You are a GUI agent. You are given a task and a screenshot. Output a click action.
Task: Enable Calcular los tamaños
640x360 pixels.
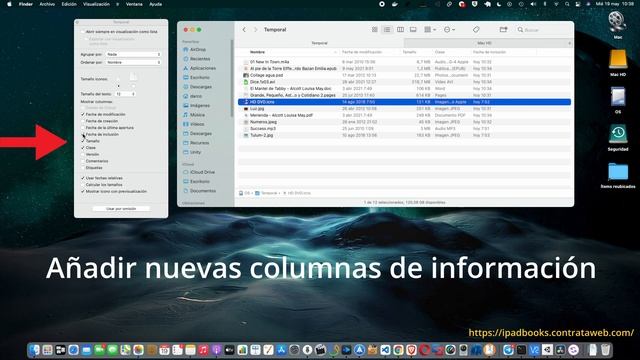(83, 184)
